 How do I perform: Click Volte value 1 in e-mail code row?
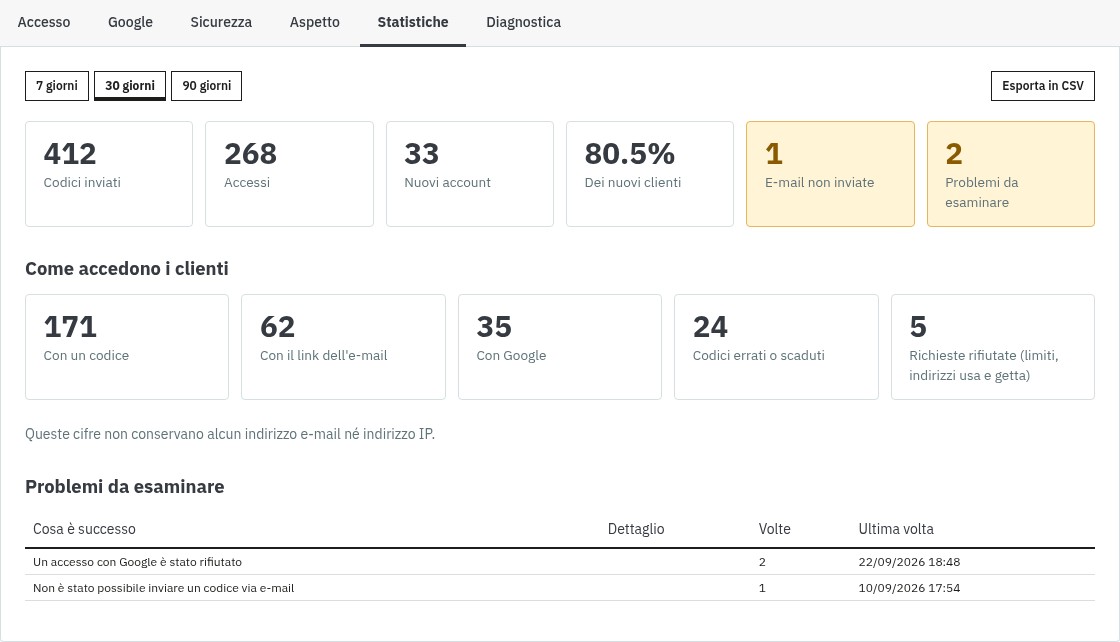click(762, 588)
